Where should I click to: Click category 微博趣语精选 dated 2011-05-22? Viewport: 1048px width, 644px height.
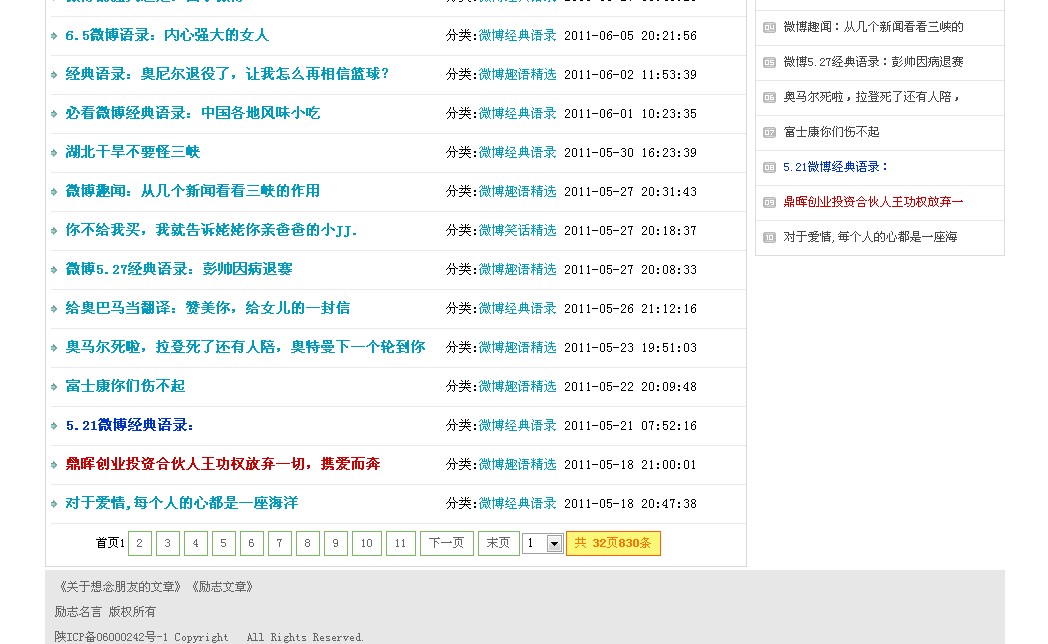coord(517,386)
